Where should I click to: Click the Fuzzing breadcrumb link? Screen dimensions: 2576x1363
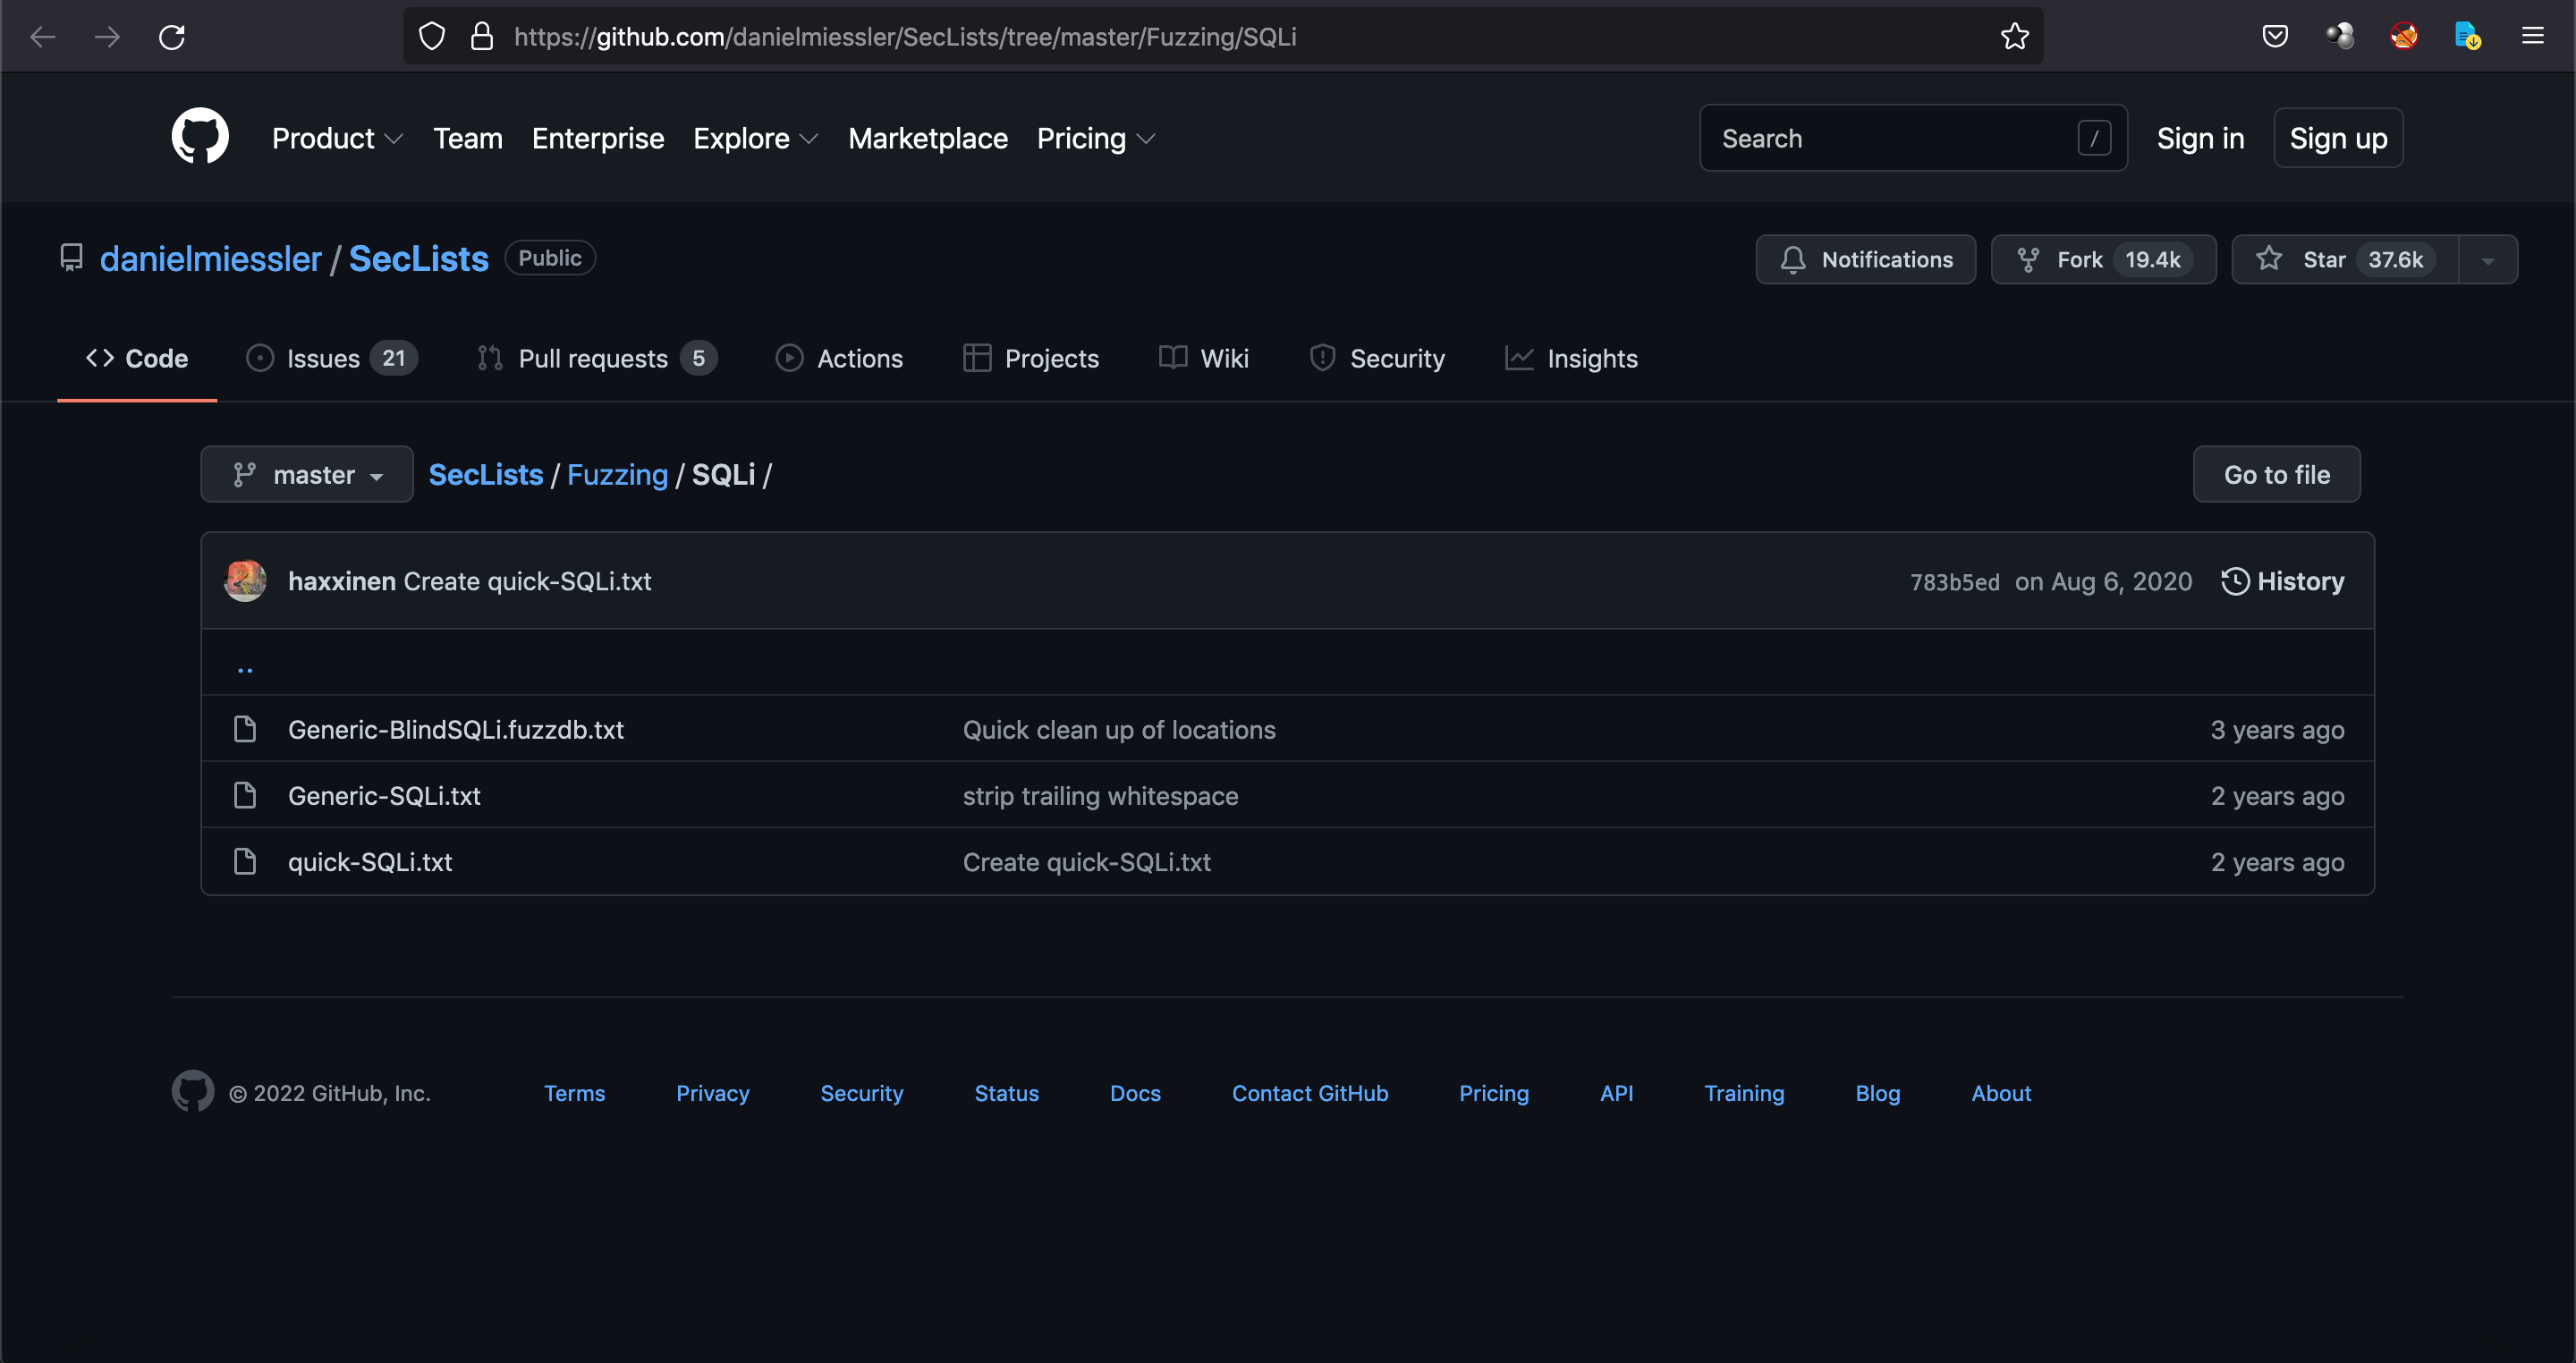(x=617, y=474)
